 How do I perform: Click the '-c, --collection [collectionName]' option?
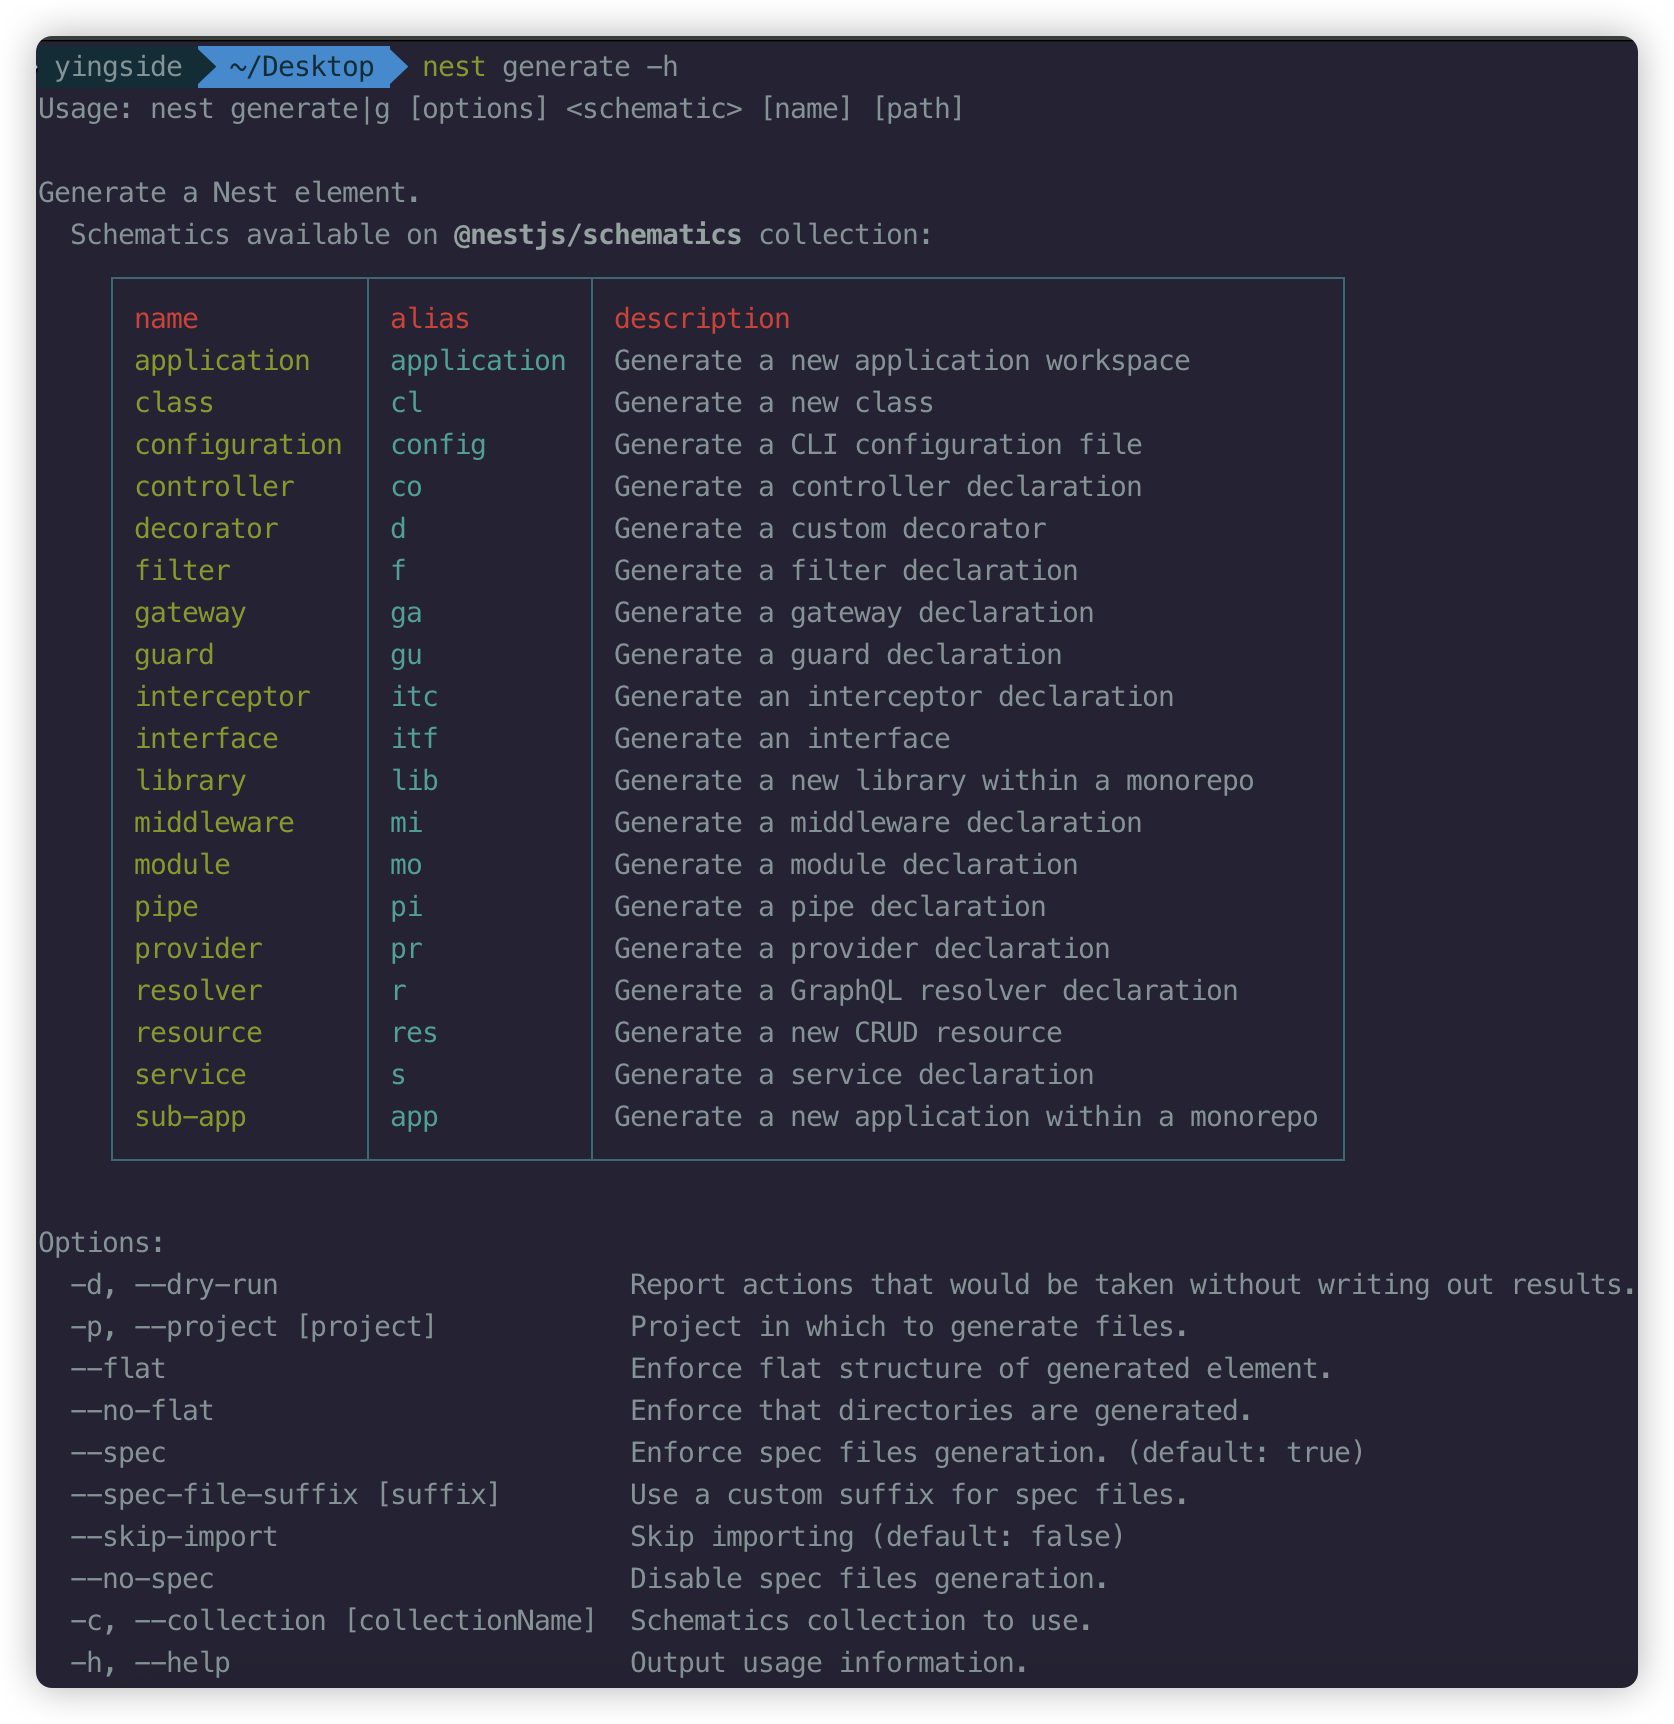click(334, 1621)
